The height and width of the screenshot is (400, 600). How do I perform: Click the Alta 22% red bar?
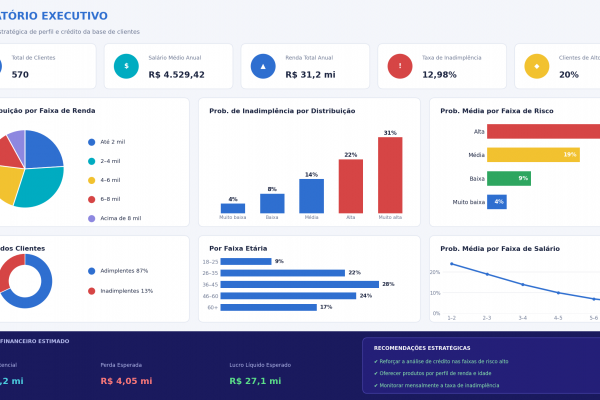pos(351,186)
